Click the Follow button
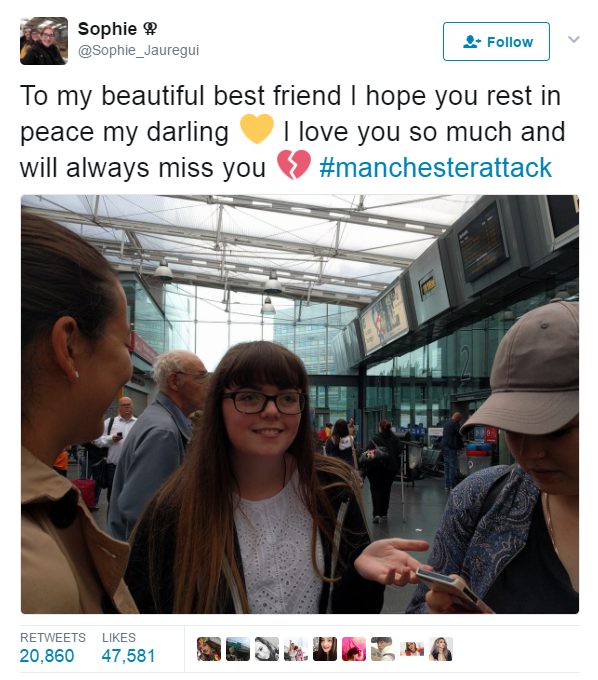Image resolution: width=598 pixels, height=680 pixels. [x=496, y=42]
